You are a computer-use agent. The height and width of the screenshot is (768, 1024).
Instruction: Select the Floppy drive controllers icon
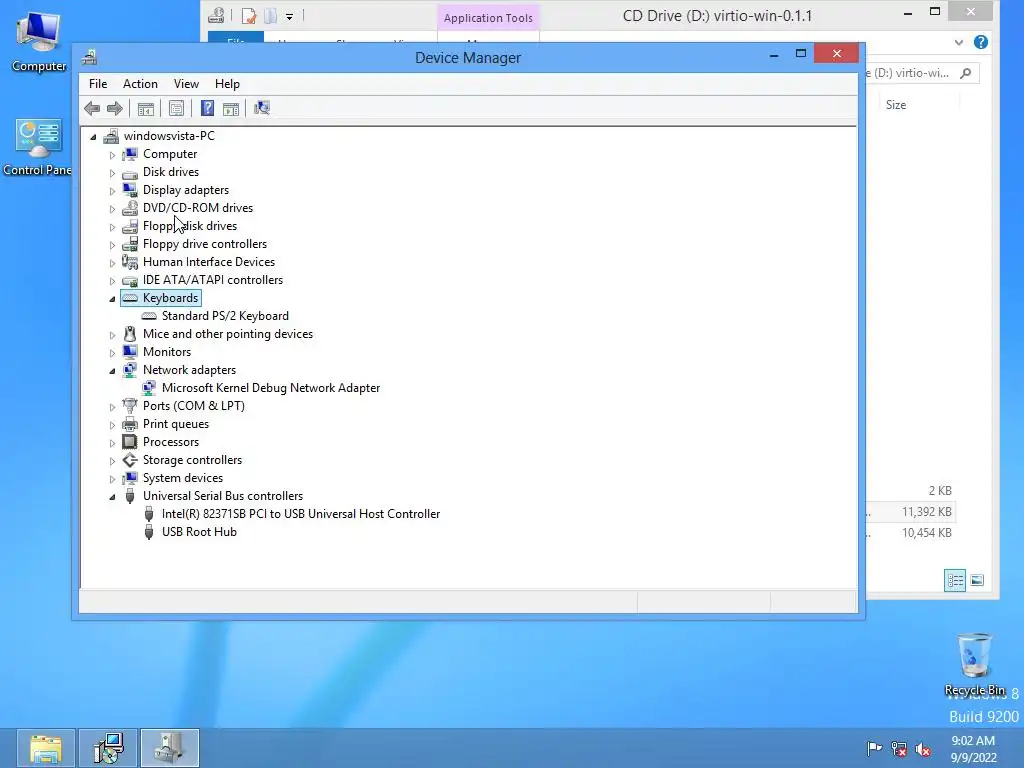130,244
